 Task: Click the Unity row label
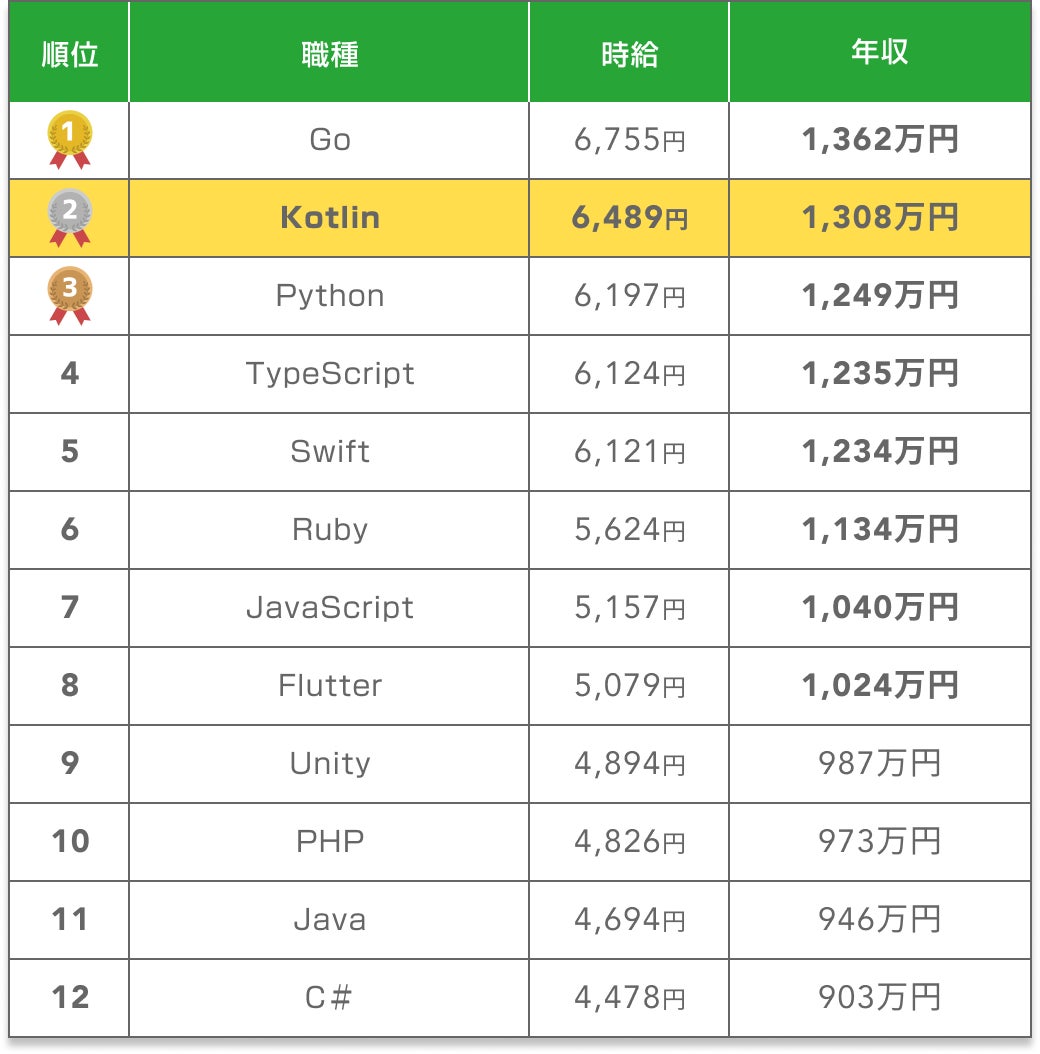click(x=329, y=764)
